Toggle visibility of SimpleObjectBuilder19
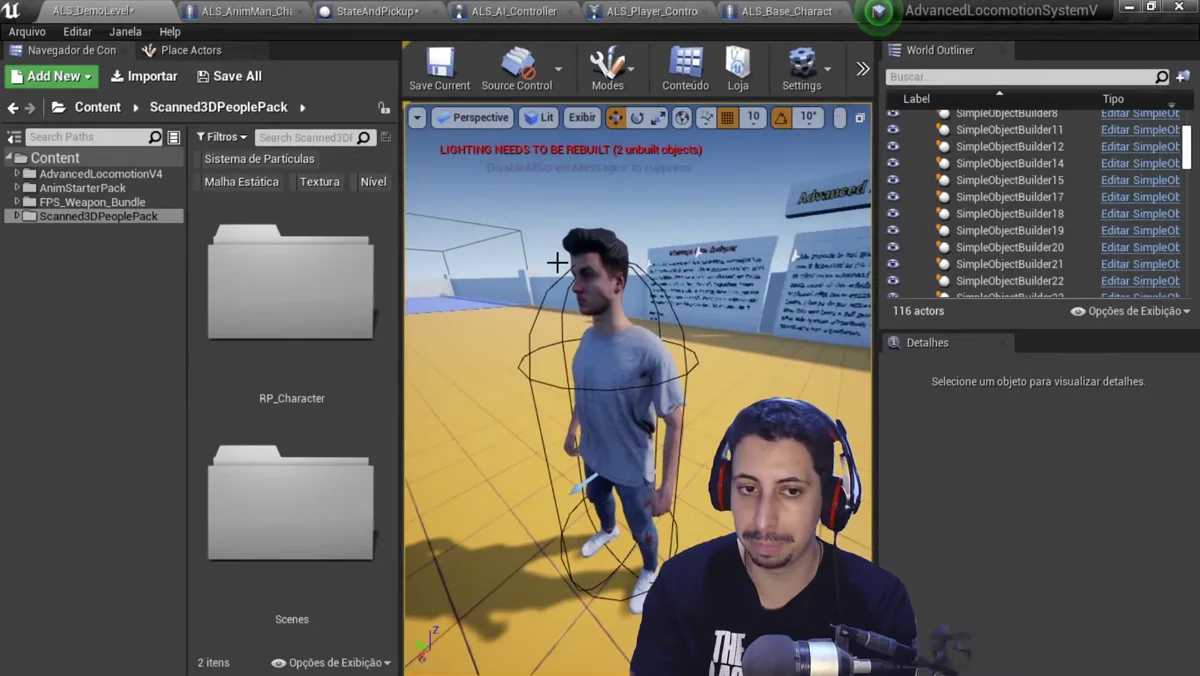 (x=893, y=230)
